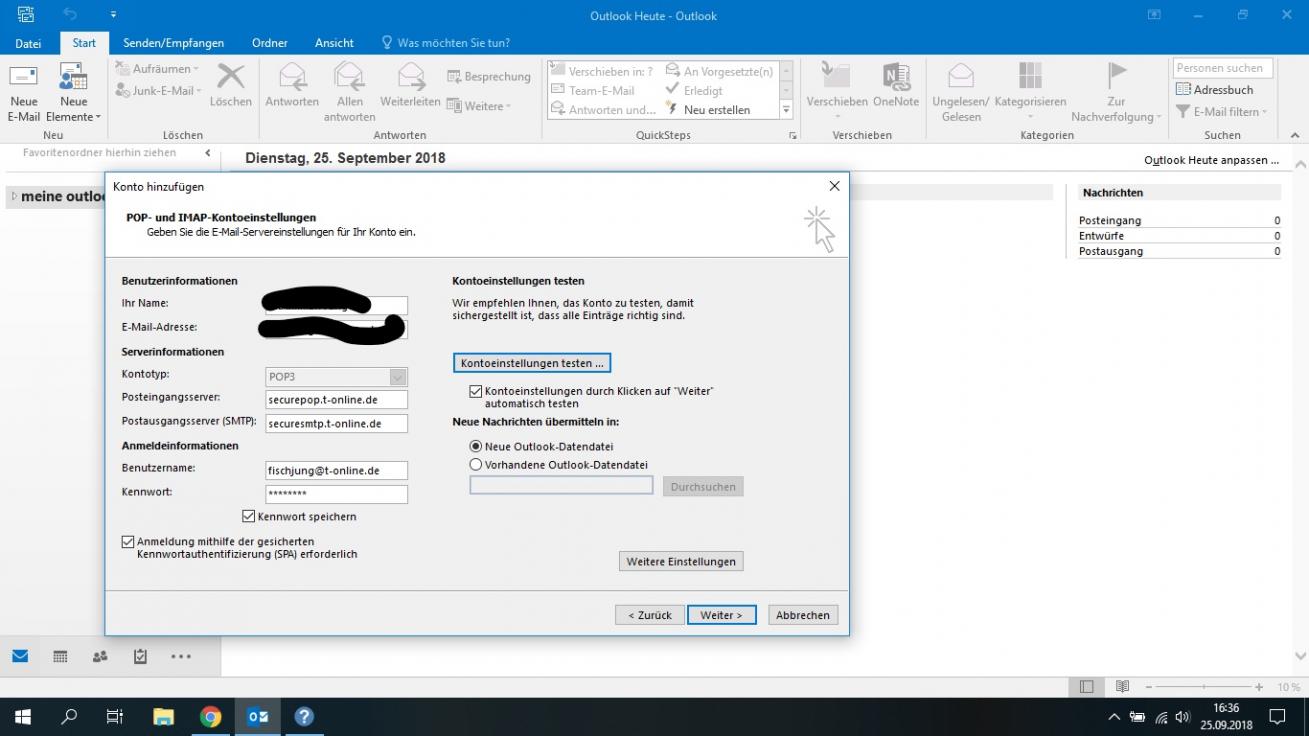Open Windows Start menu
The height and width of the screenshot is (736, 1309).
(23, 716)
